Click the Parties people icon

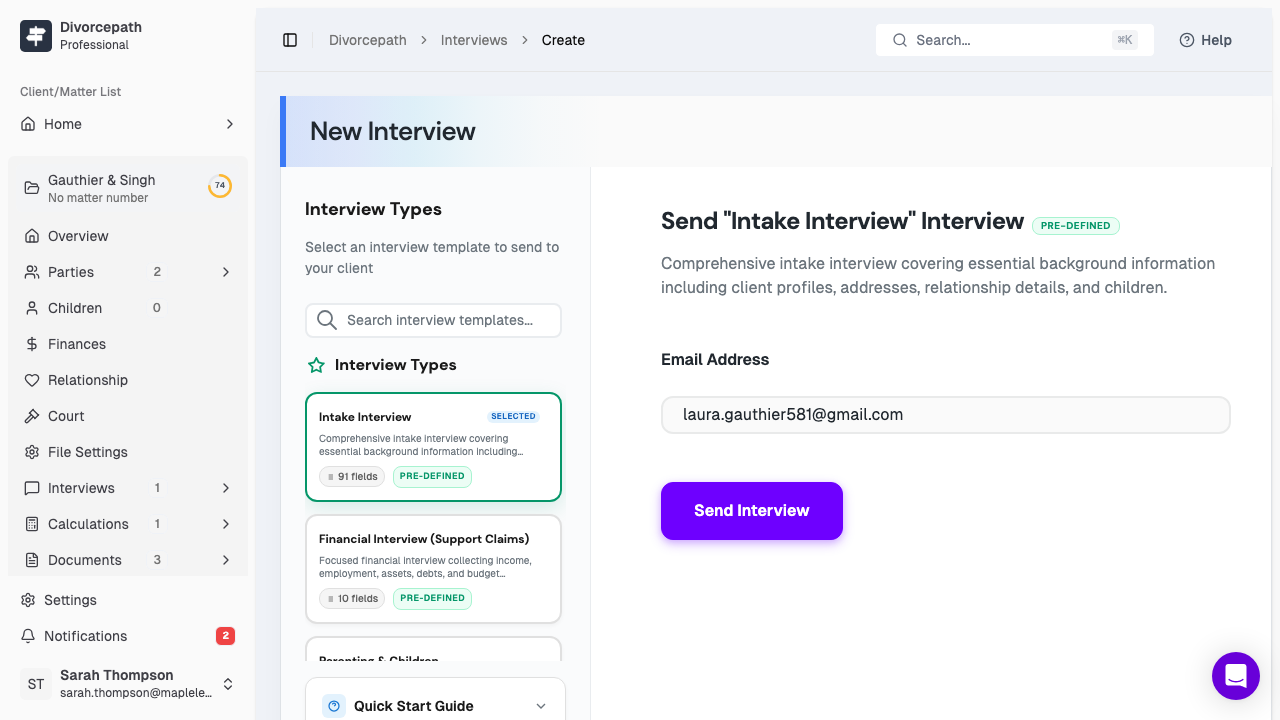(x=32, y=272)
